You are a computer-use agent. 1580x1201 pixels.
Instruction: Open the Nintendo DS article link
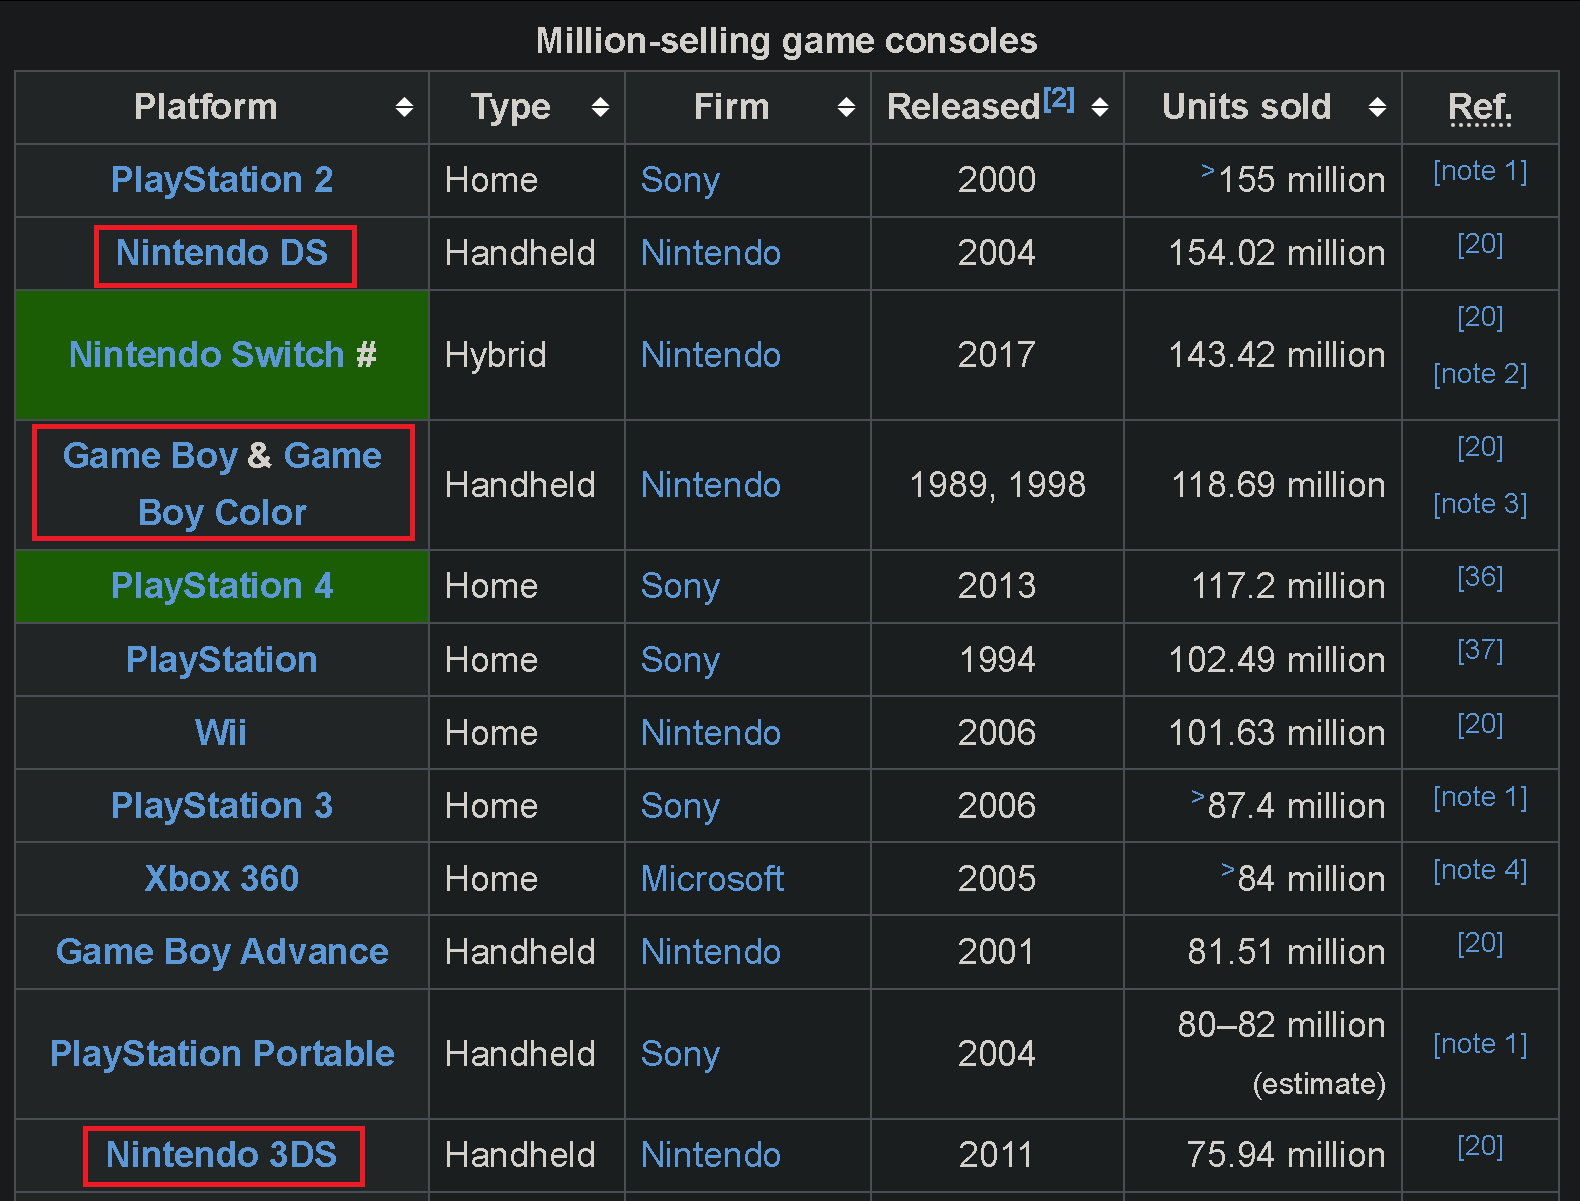pos(222,253)
